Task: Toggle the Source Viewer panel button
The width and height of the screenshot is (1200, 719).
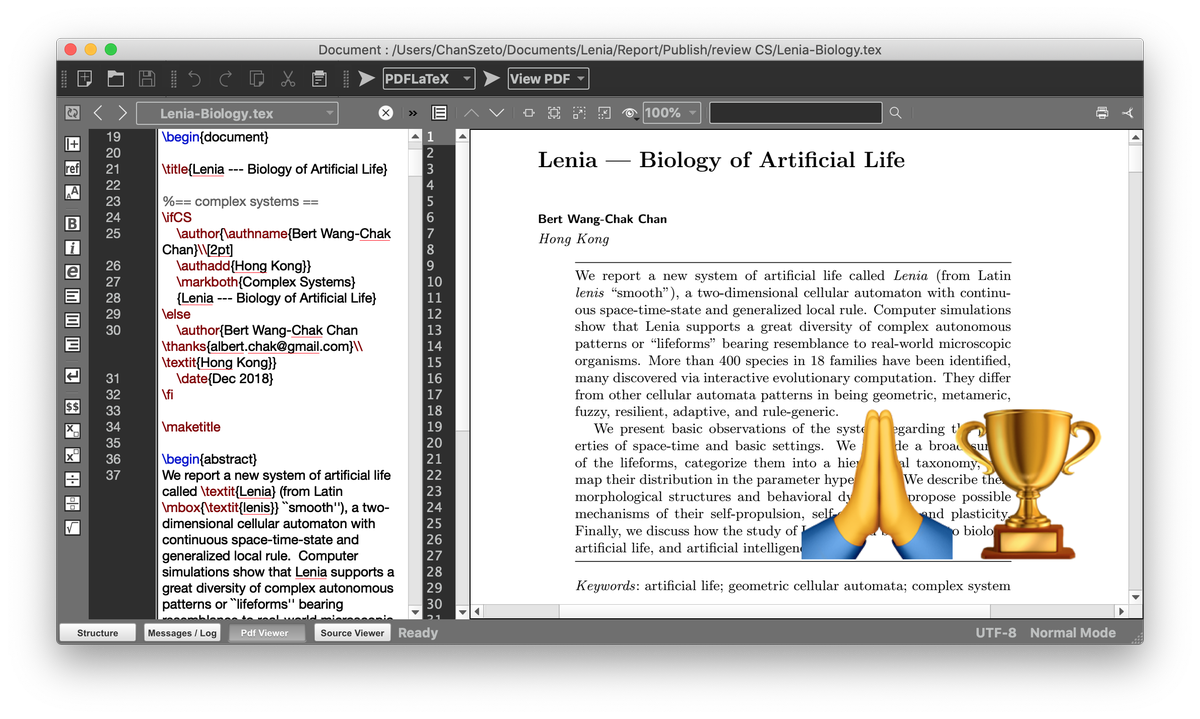Action: [x=352, y=633]
